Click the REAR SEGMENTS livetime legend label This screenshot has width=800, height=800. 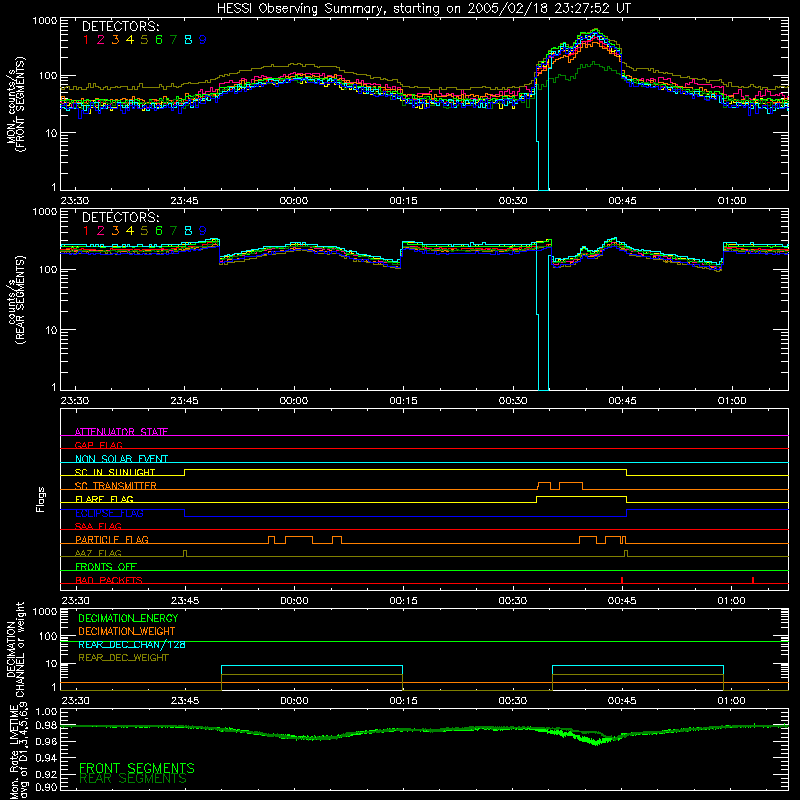[133, 779]
